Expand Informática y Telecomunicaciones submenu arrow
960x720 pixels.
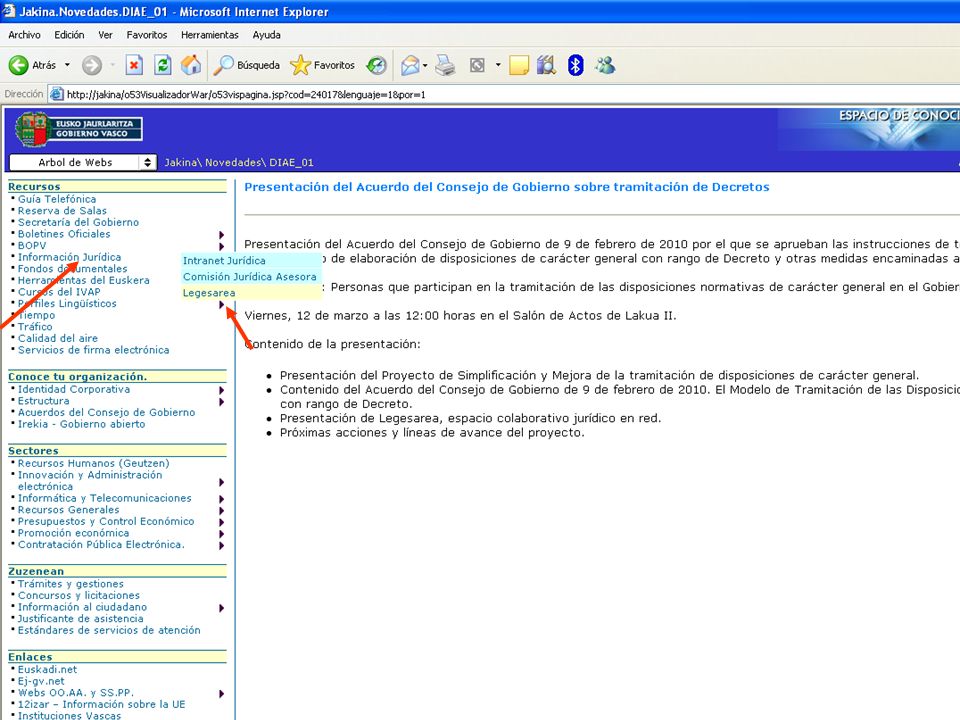(x=222, y=500)
